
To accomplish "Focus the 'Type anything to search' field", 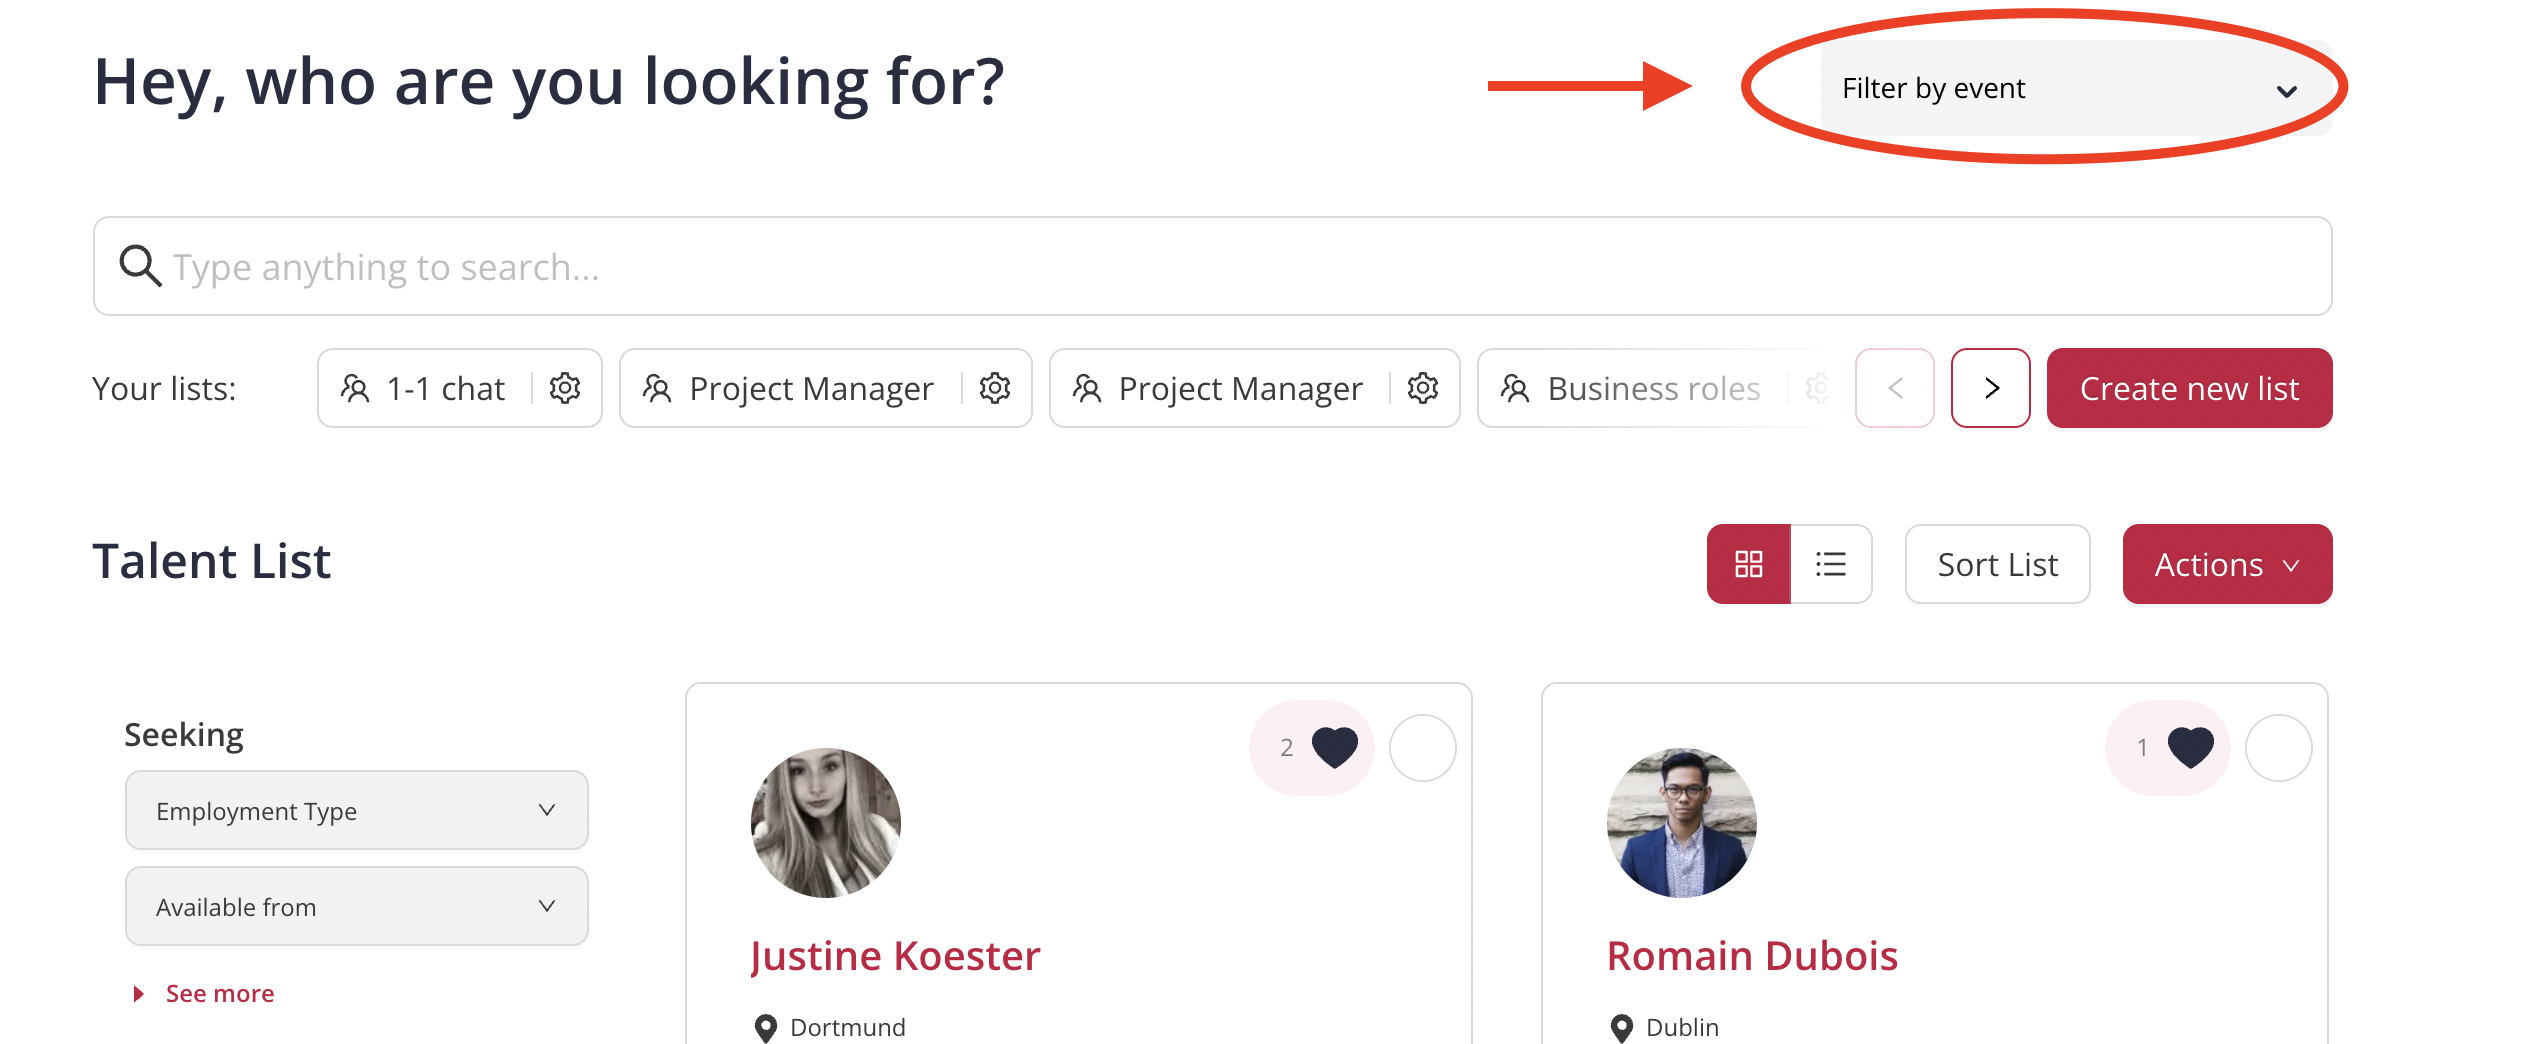I will pos(1212,266).
